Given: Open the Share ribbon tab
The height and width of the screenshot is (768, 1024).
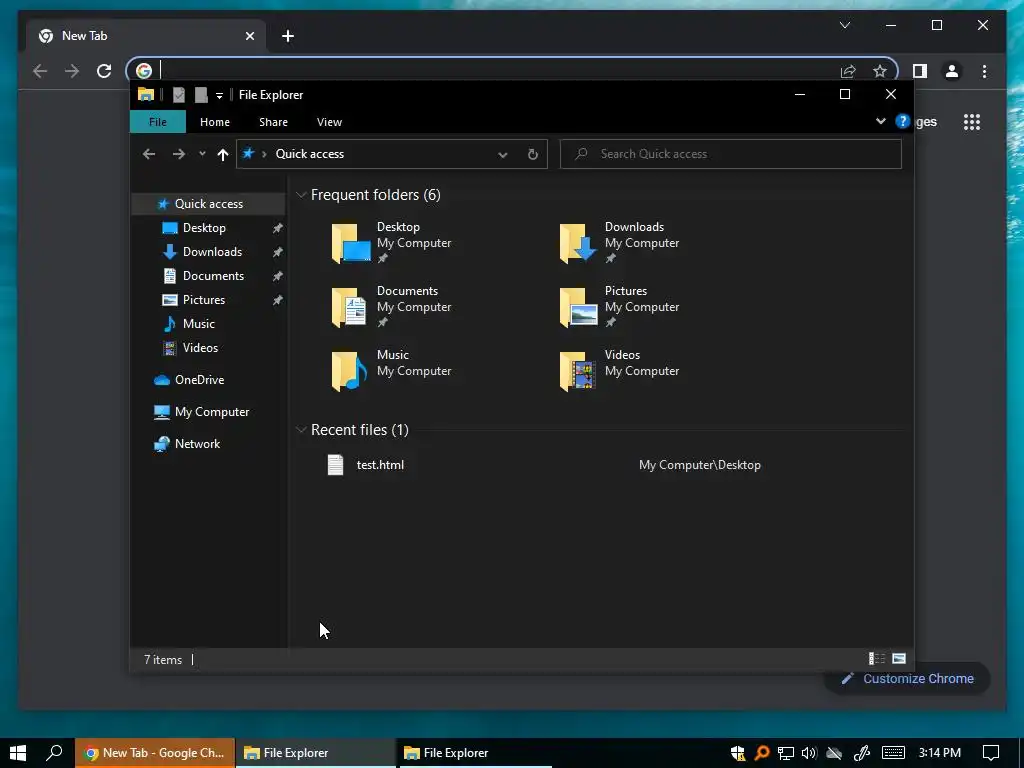Looking at the screenshot, I should point(273,122).
